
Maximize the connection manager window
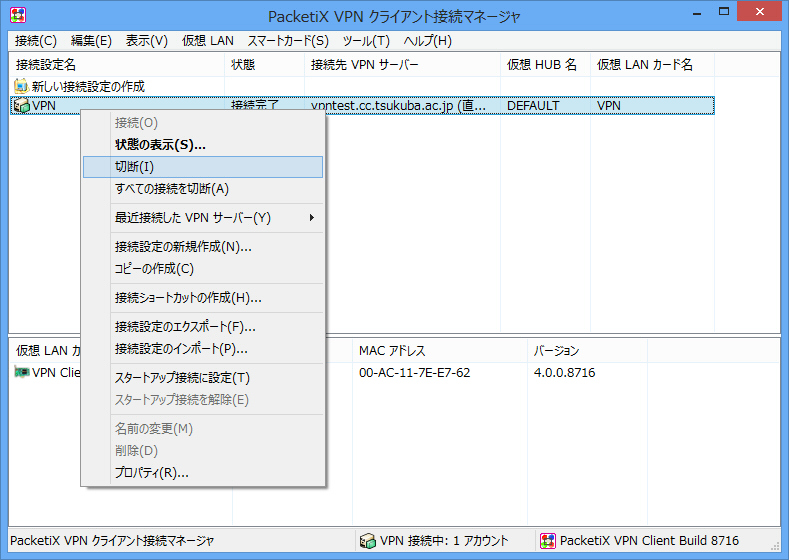tap(724, 12)
